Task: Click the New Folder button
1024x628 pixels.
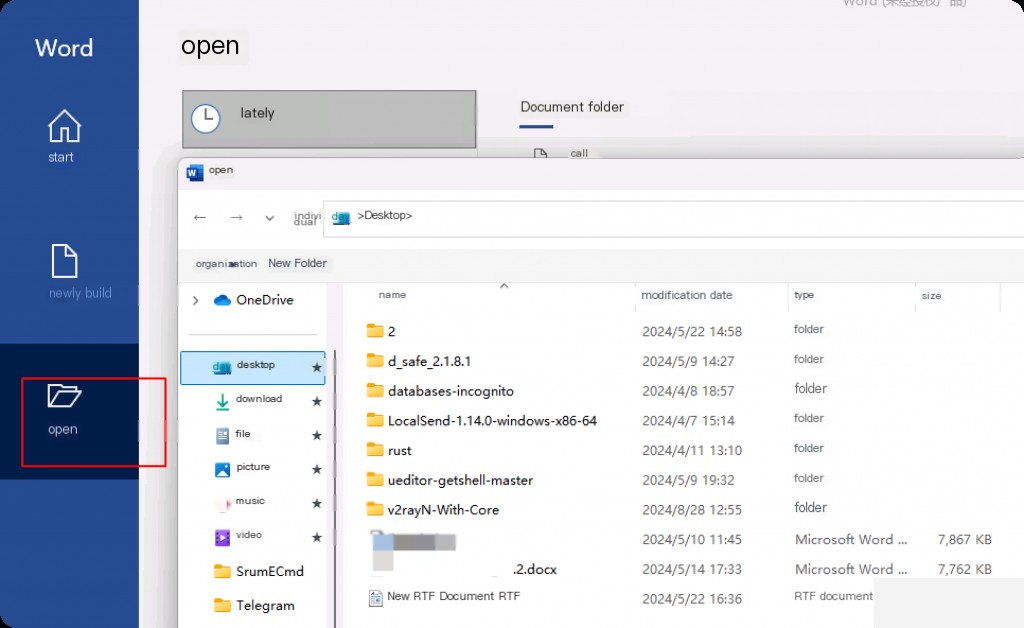Action: point(297,263)
